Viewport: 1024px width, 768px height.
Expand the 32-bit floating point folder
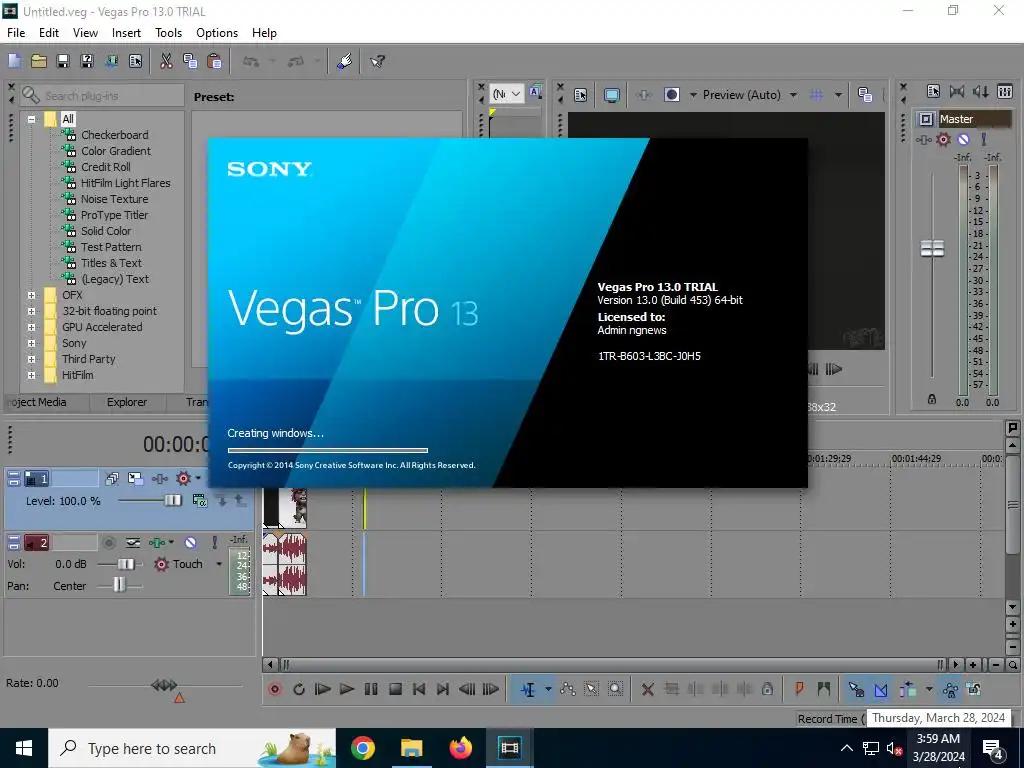31,311
